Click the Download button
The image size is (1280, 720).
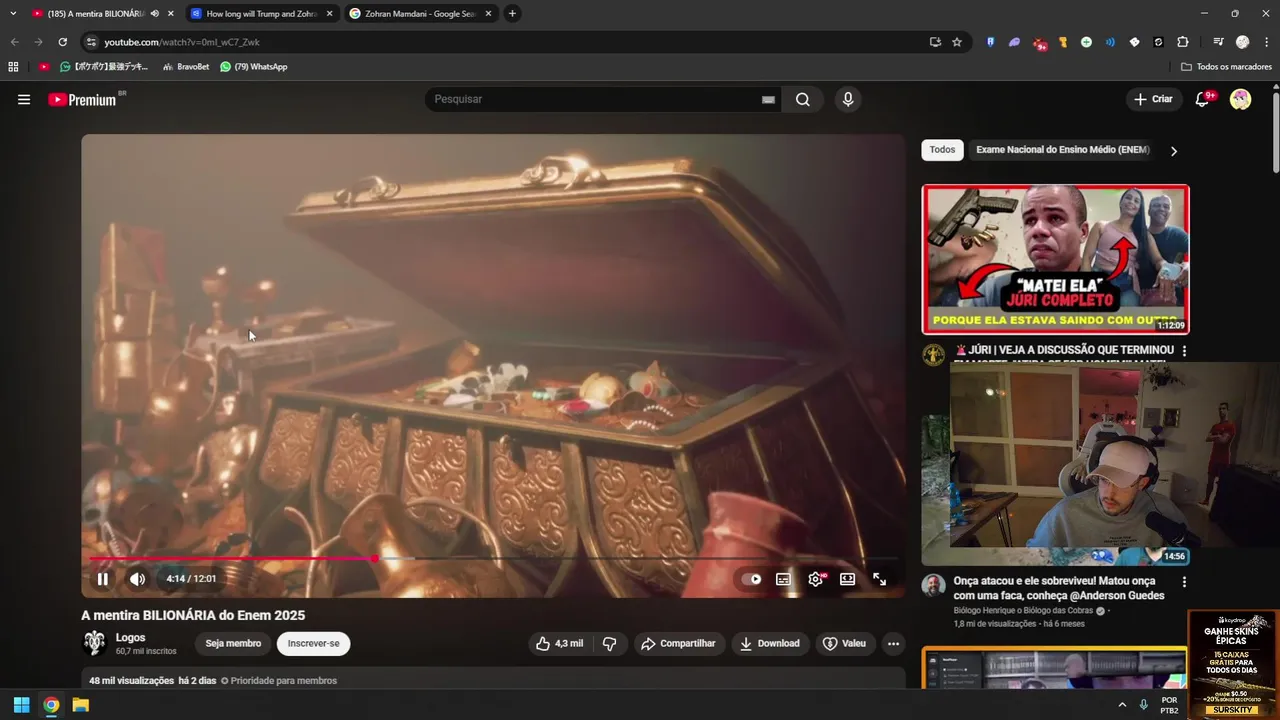pyautogui.click(x=769, y=643)
